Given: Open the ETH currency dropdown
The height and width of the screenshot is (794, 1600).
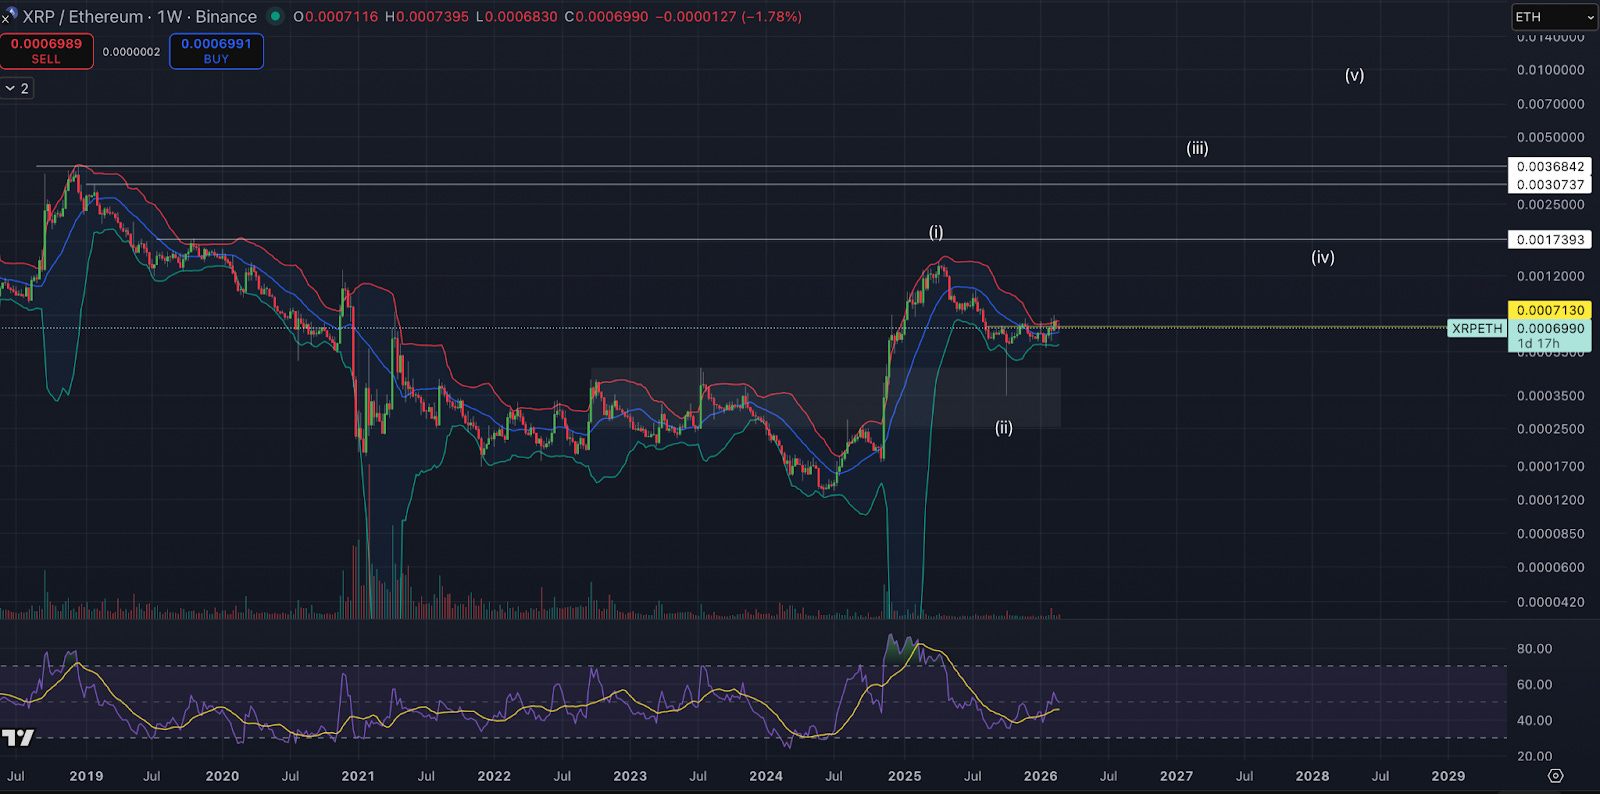Looking at the screenshot, I should coord(1554,17).
